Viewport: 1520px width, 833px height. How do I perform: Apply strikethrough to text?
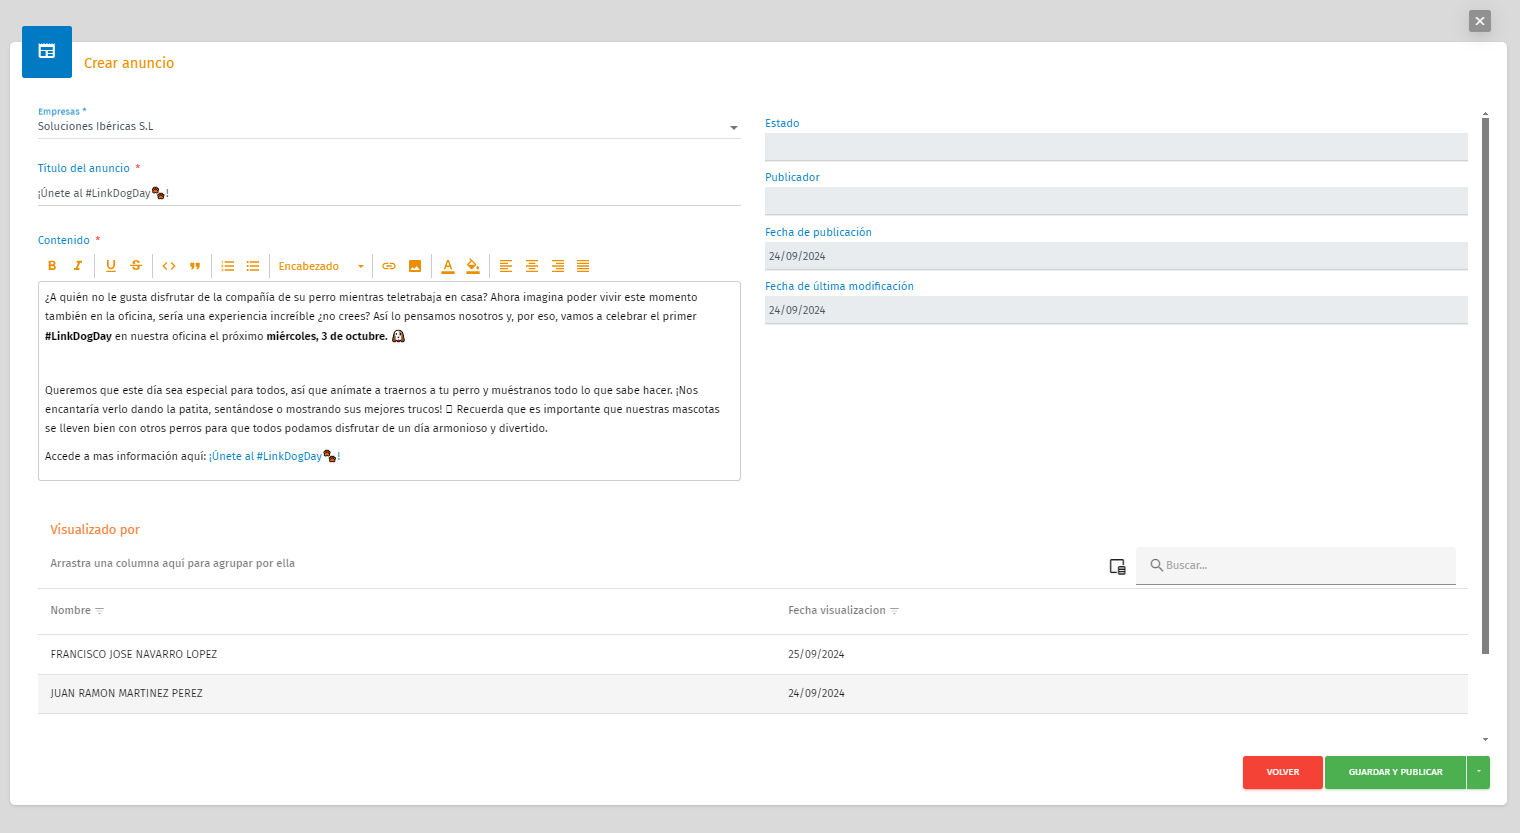[x=136, y=266]
